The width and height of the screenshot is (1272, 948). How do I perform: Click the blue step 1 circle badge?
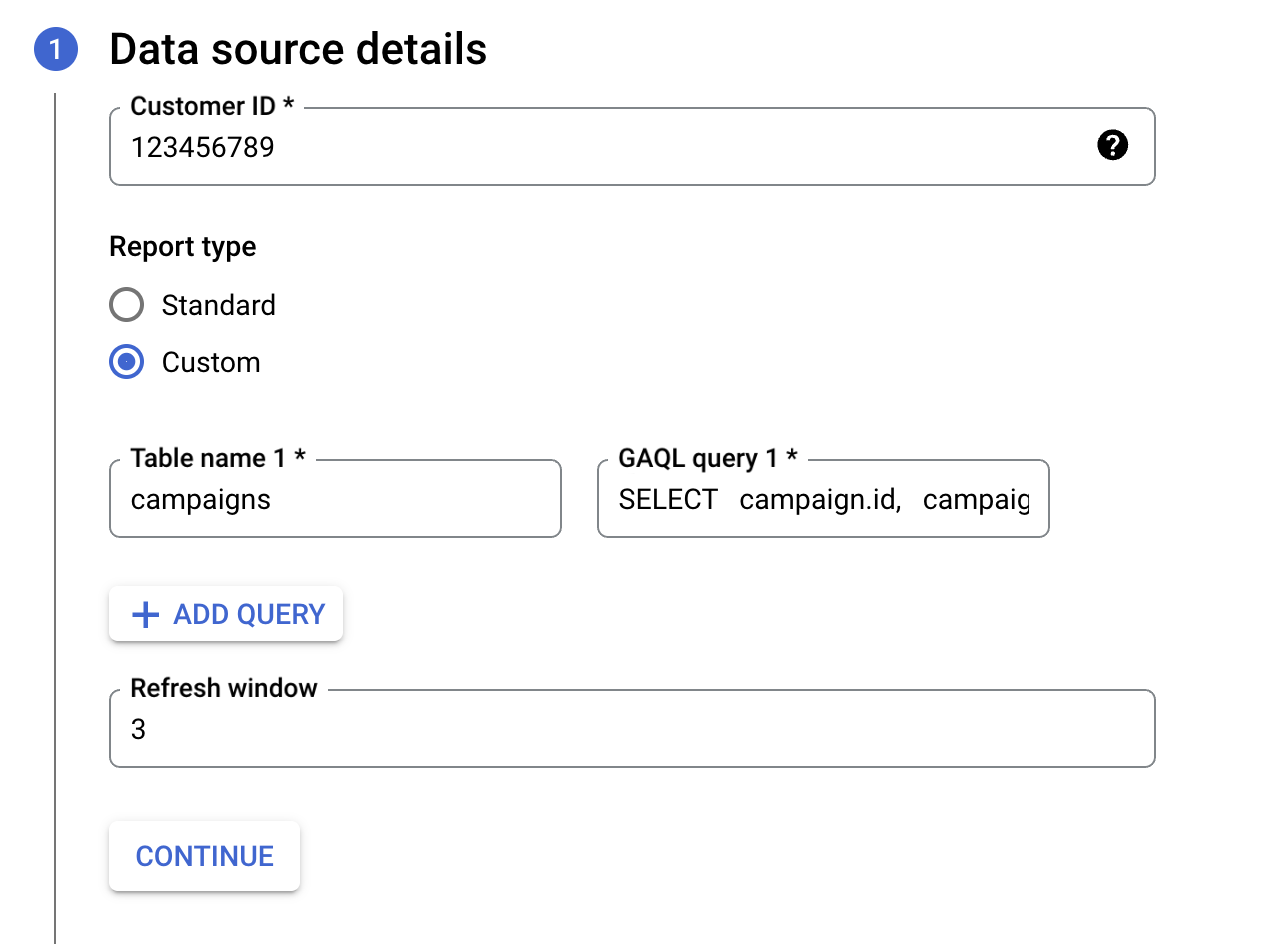[x=56, y=48]
